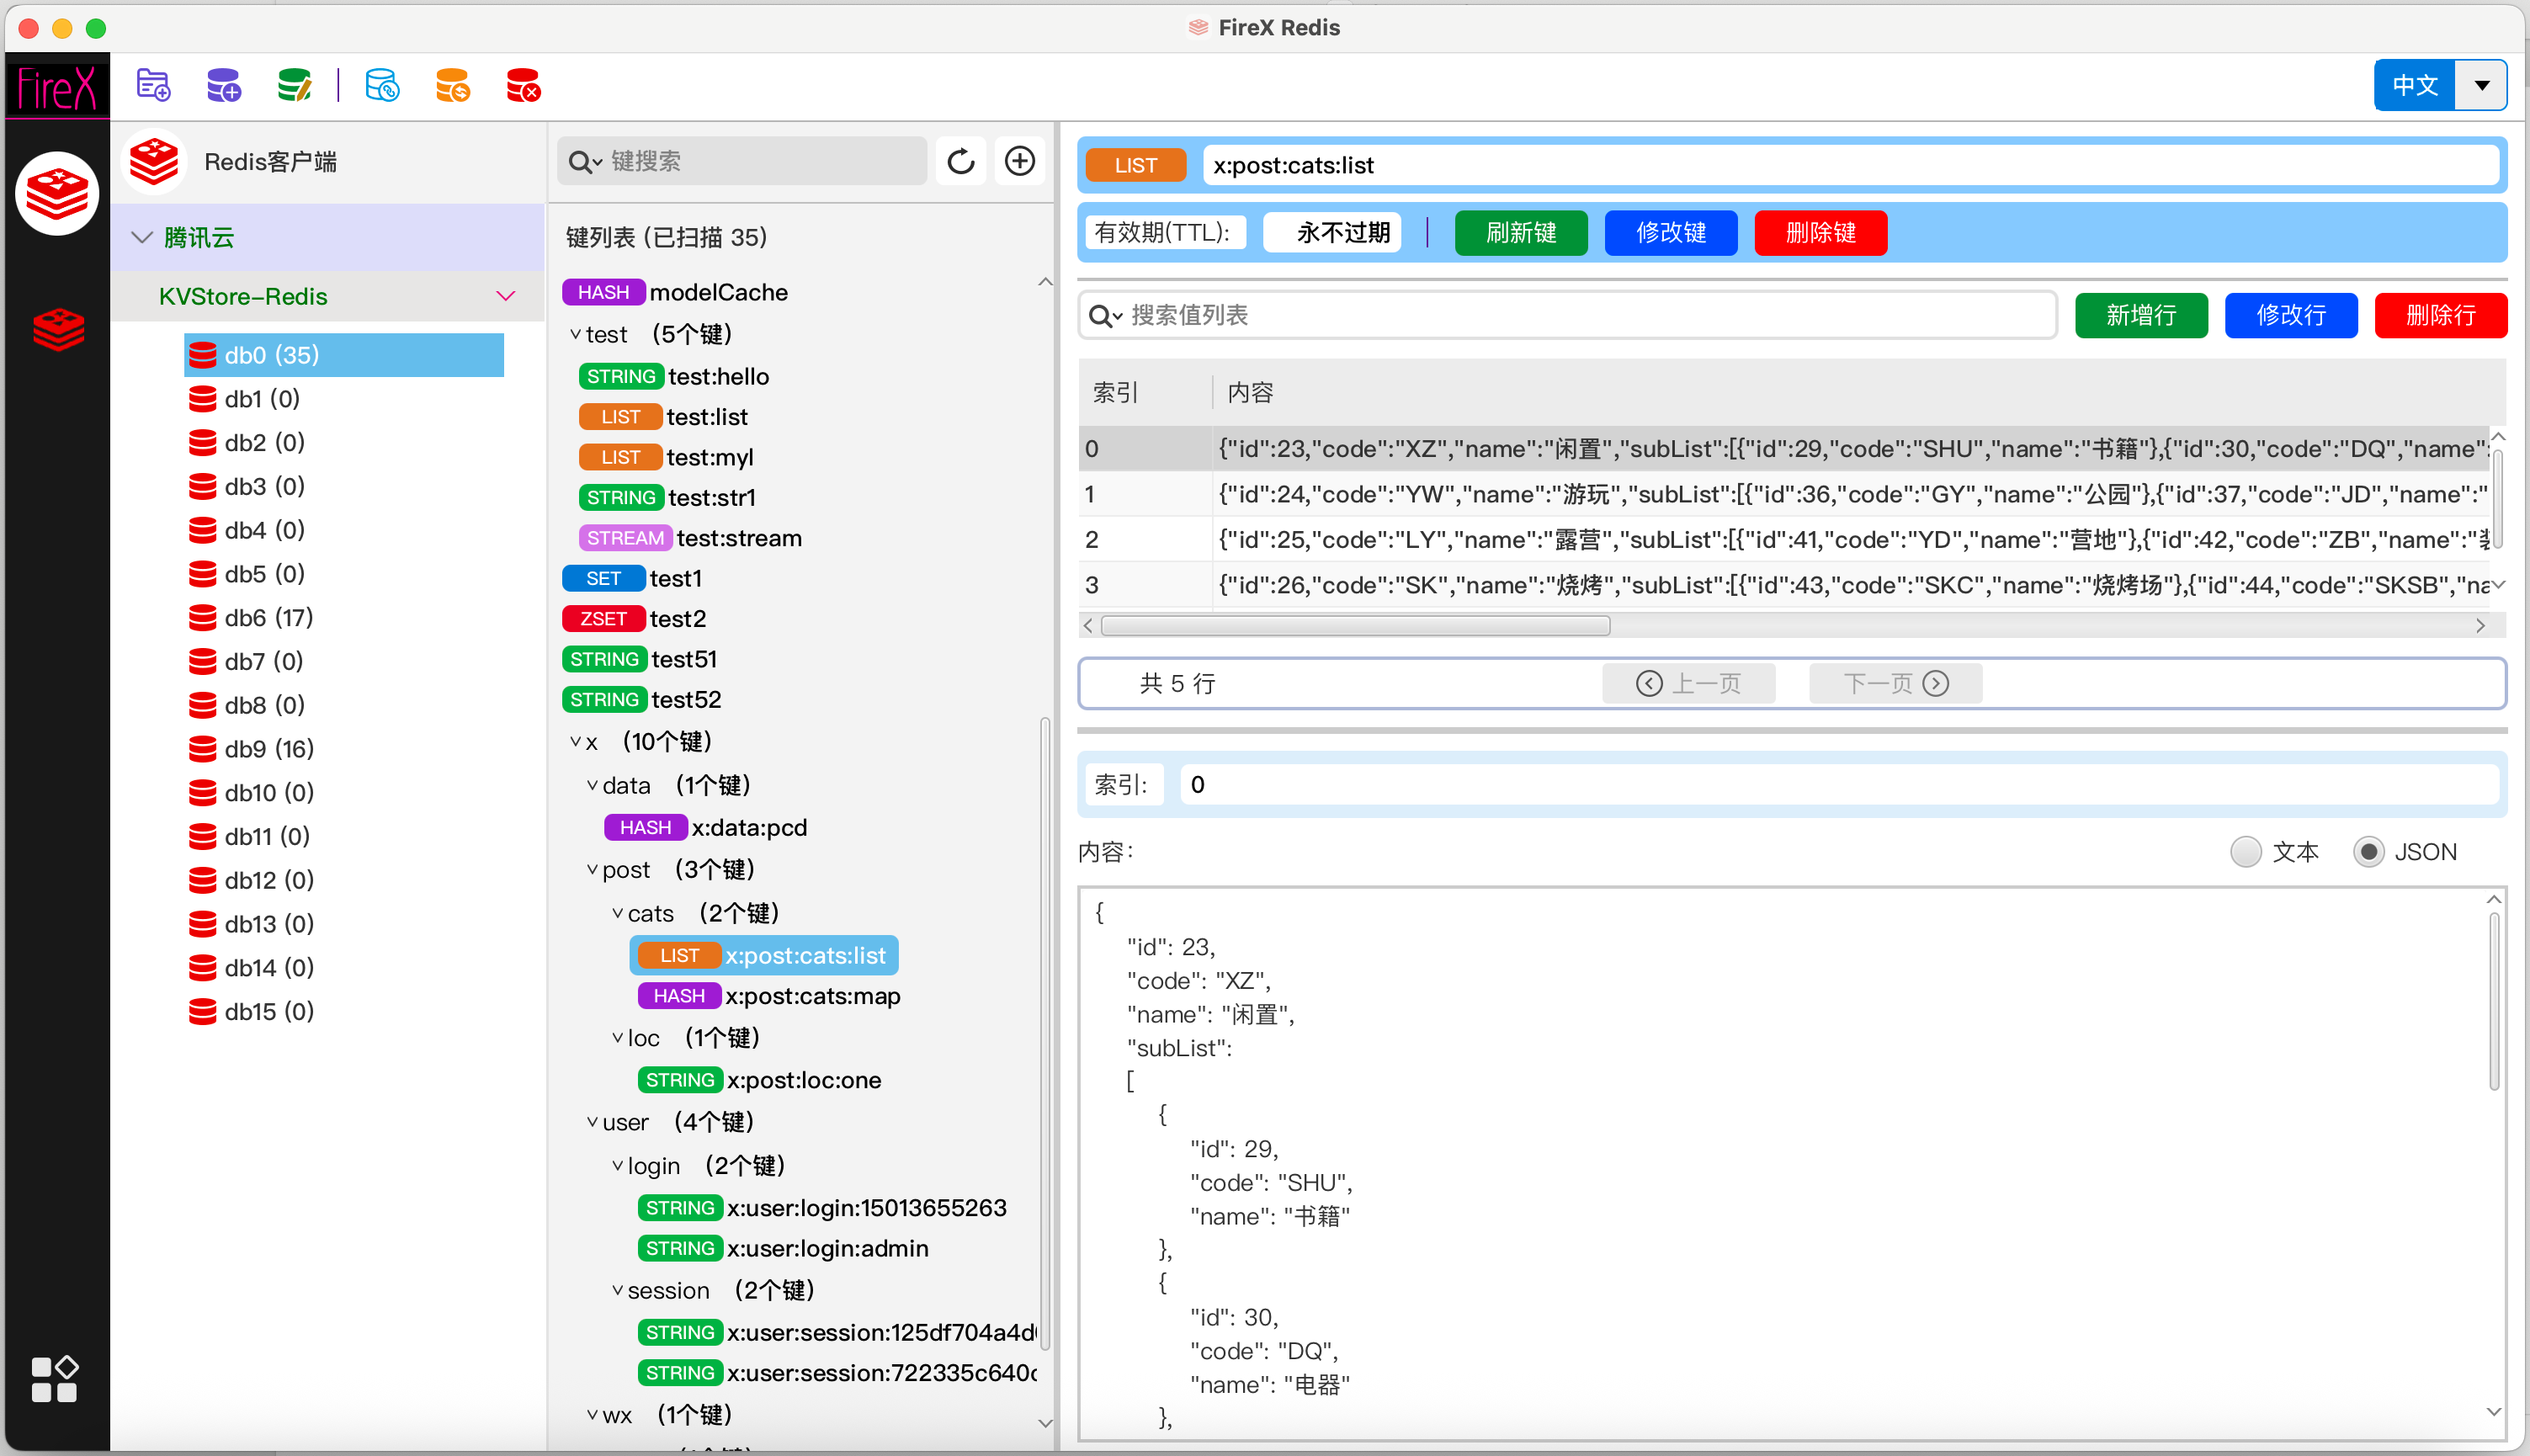Image resolution: width=2530 pixels, height=1456 pixels.
Task: Focus the 搜索值列表 value search field
Action: 1567,316
